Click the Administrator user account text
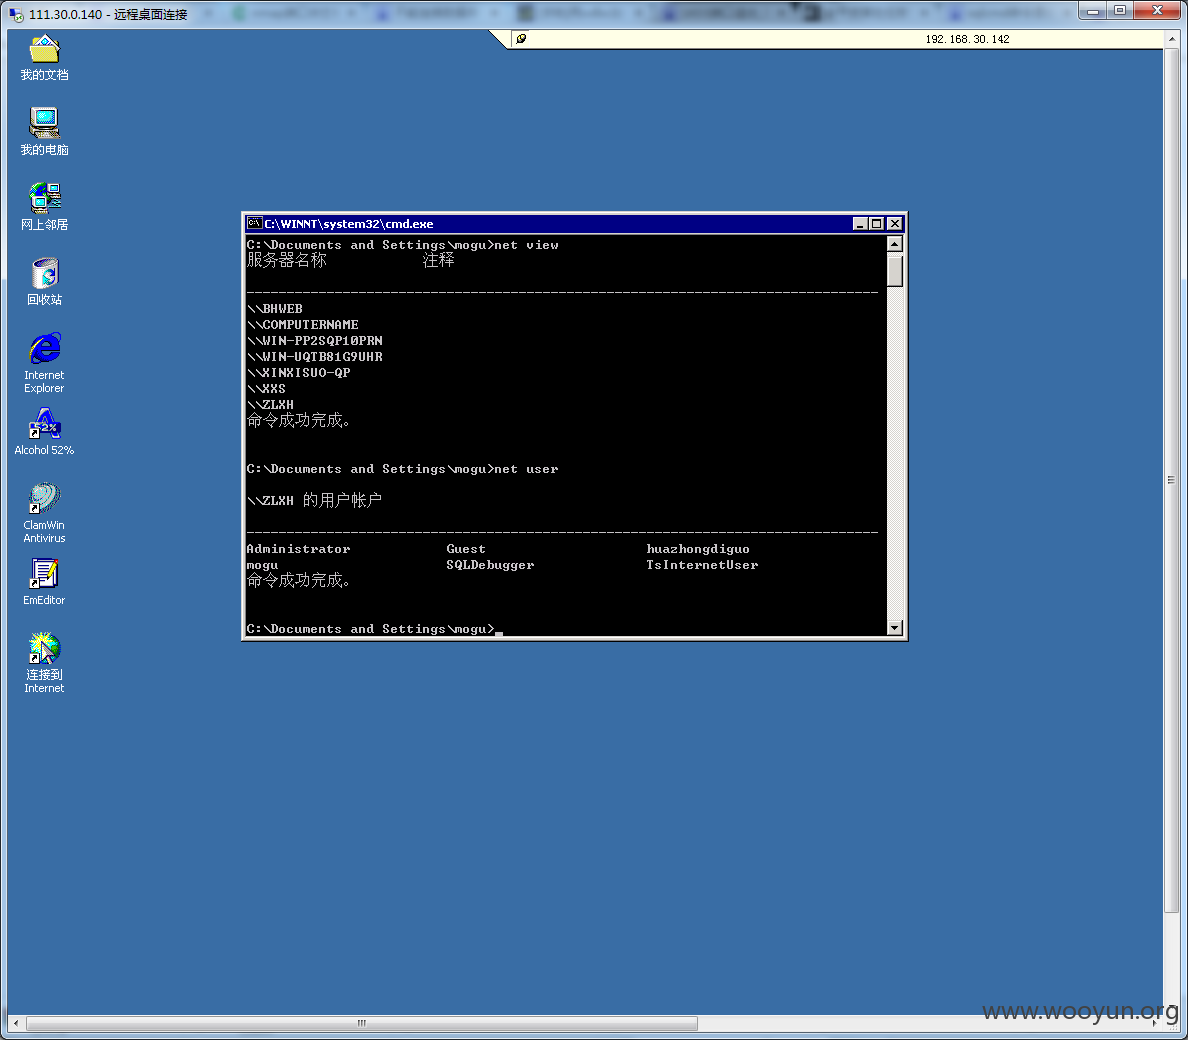 pyautogui.click(x=299, y=549)
